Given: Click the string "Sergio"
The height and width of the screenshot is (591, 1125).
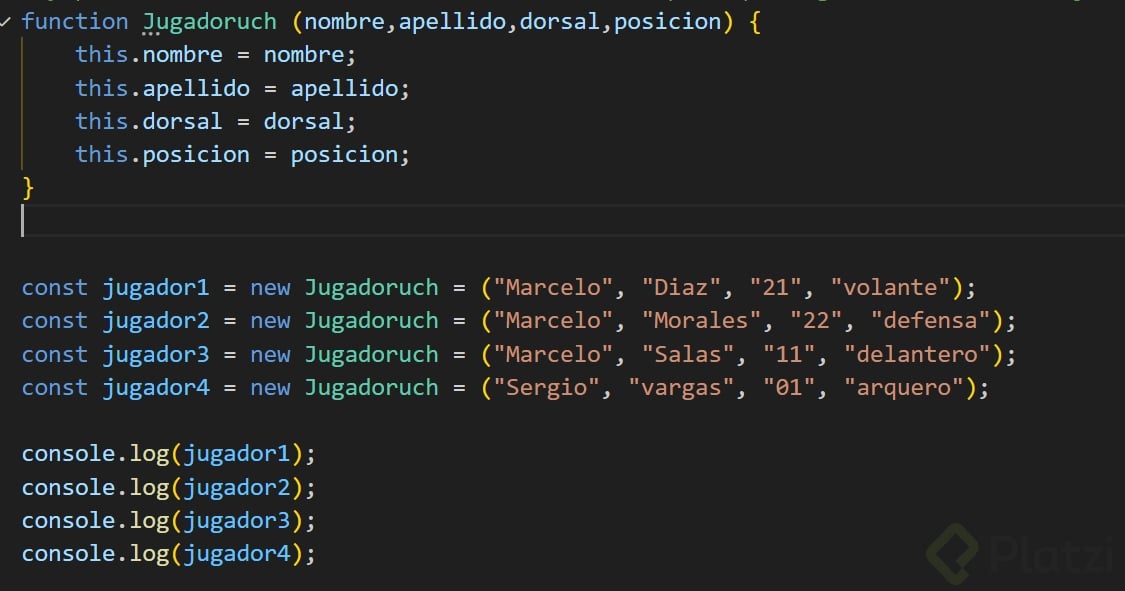Looking at the screenshot, I should (x=546, y=387).
